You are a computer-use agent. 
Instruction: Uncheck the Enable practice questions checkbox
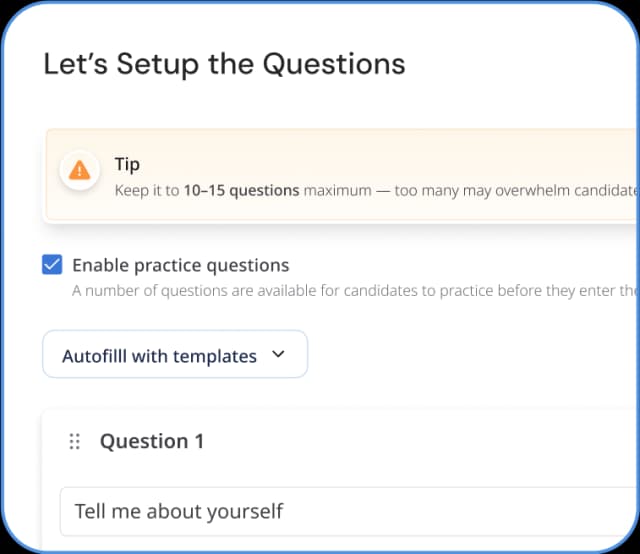(x=53, y=265)
